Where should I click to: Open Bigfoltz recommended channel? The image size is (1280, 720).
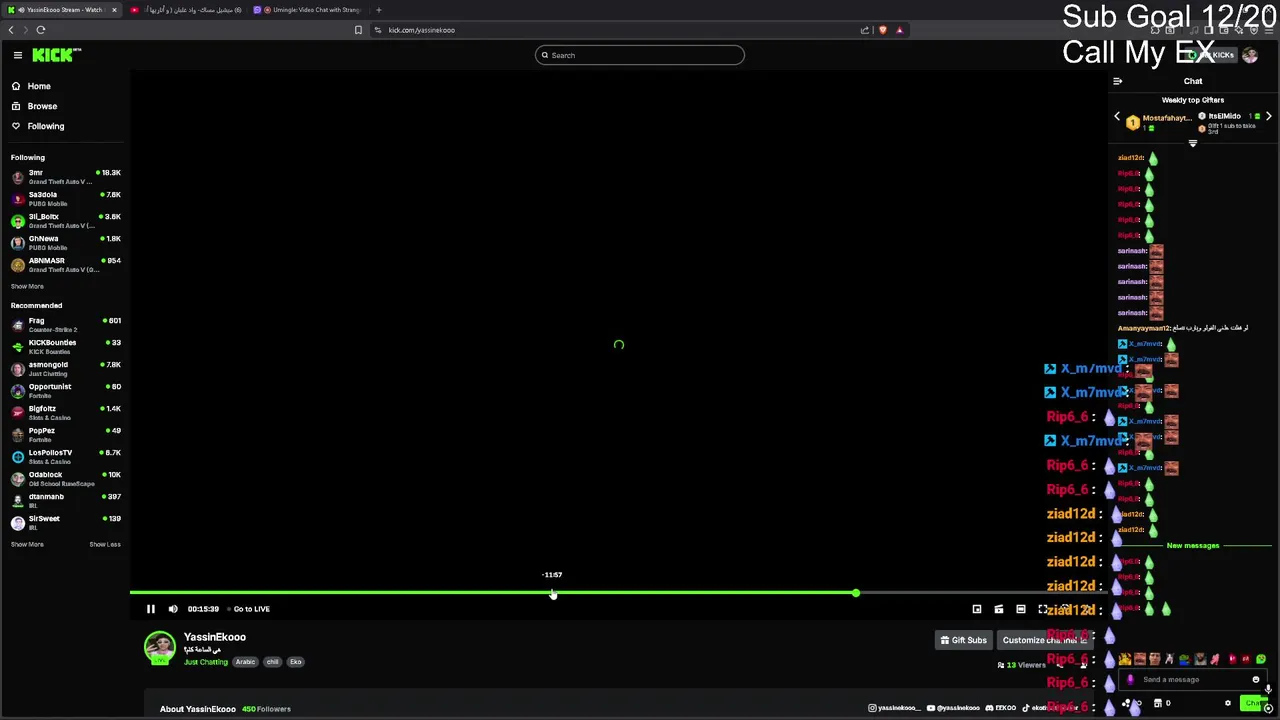[65, 413]
